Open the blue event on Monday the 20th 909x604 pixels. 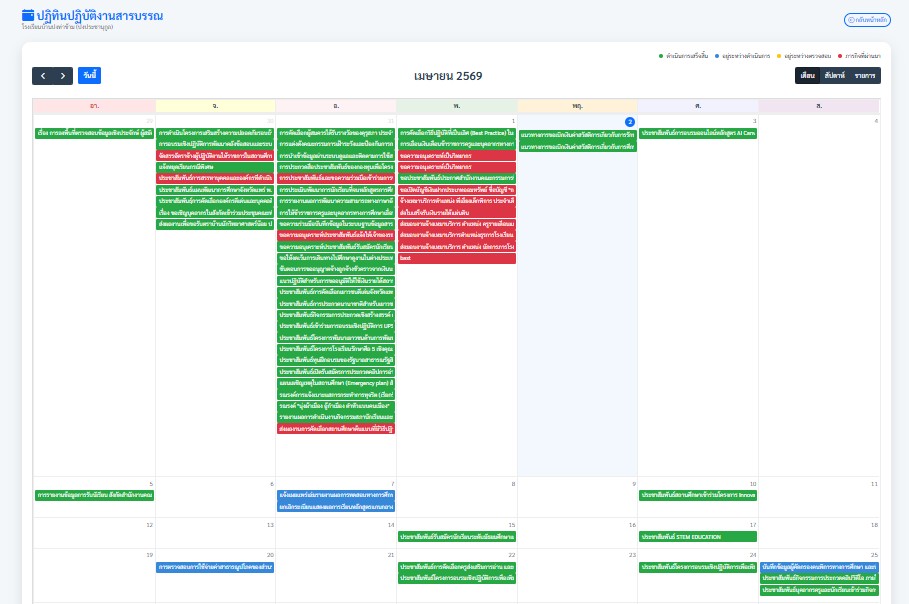pyautogui.click(x=215, y=567)
